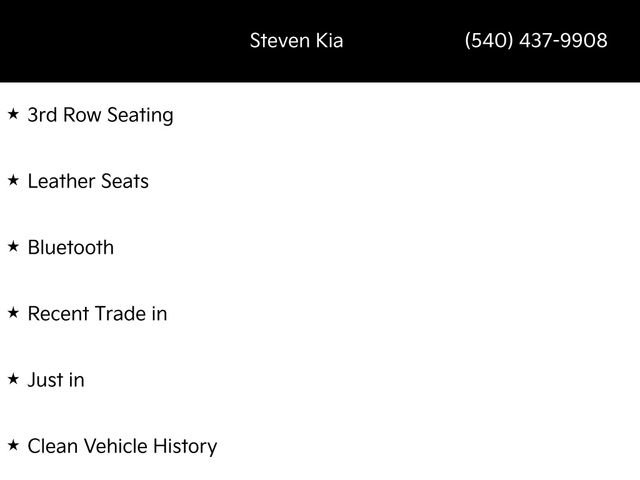Click the Clean Vehicle History text
The width and height of the screenshot is (640, 480).
122,446
